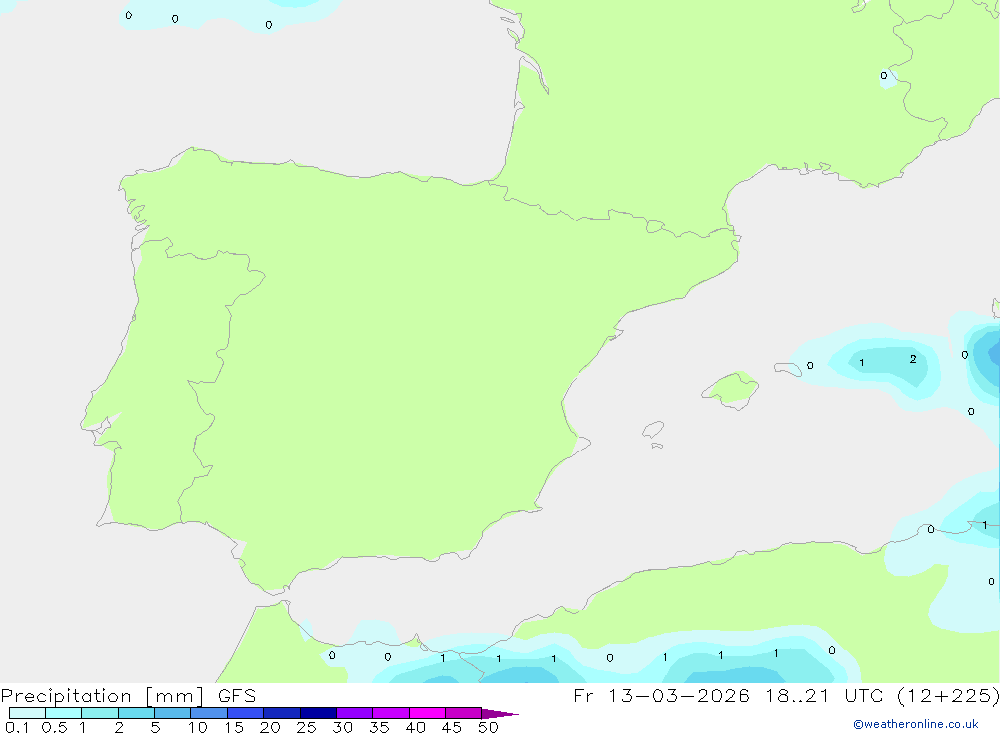Image resolution: width=1000 pixels, height=733 pixels.
Task: Click the 5 legend scale label
Action: (x=155, y=727)
